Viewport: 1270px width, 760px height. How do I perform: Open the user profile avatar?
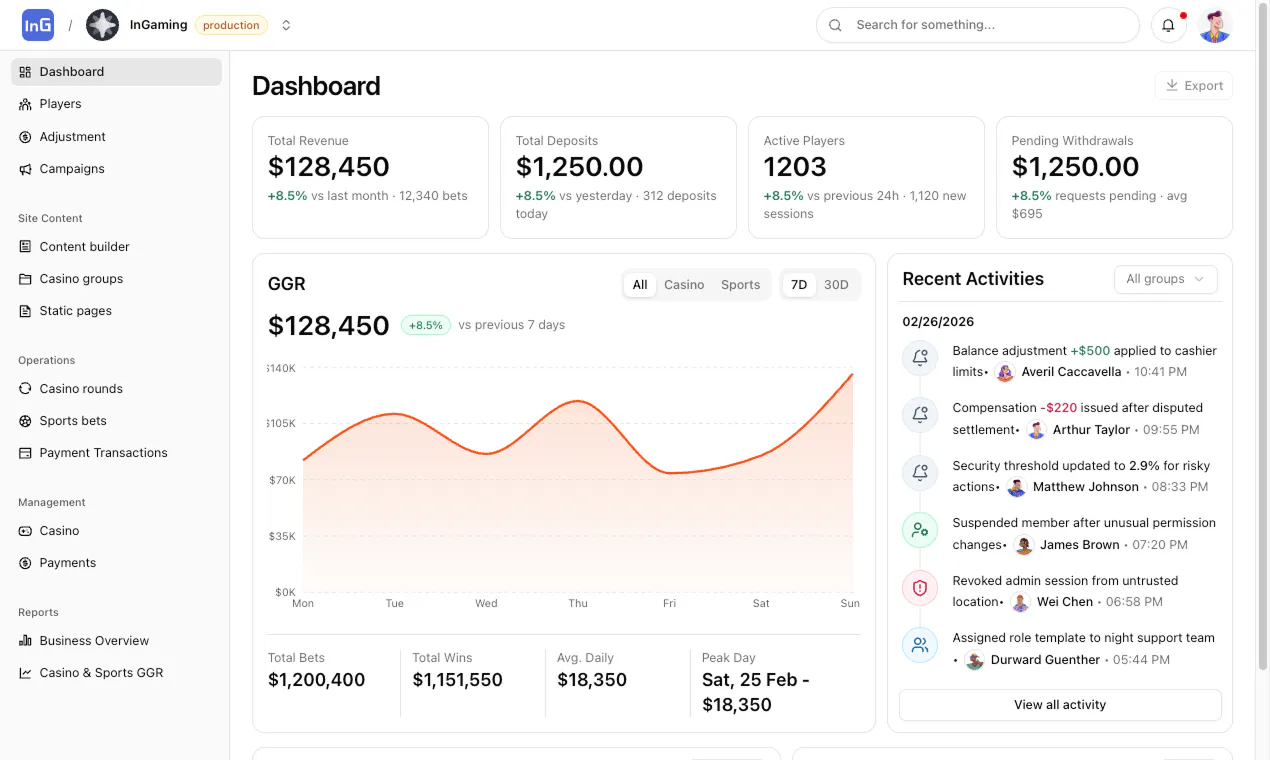[1215, 25]
